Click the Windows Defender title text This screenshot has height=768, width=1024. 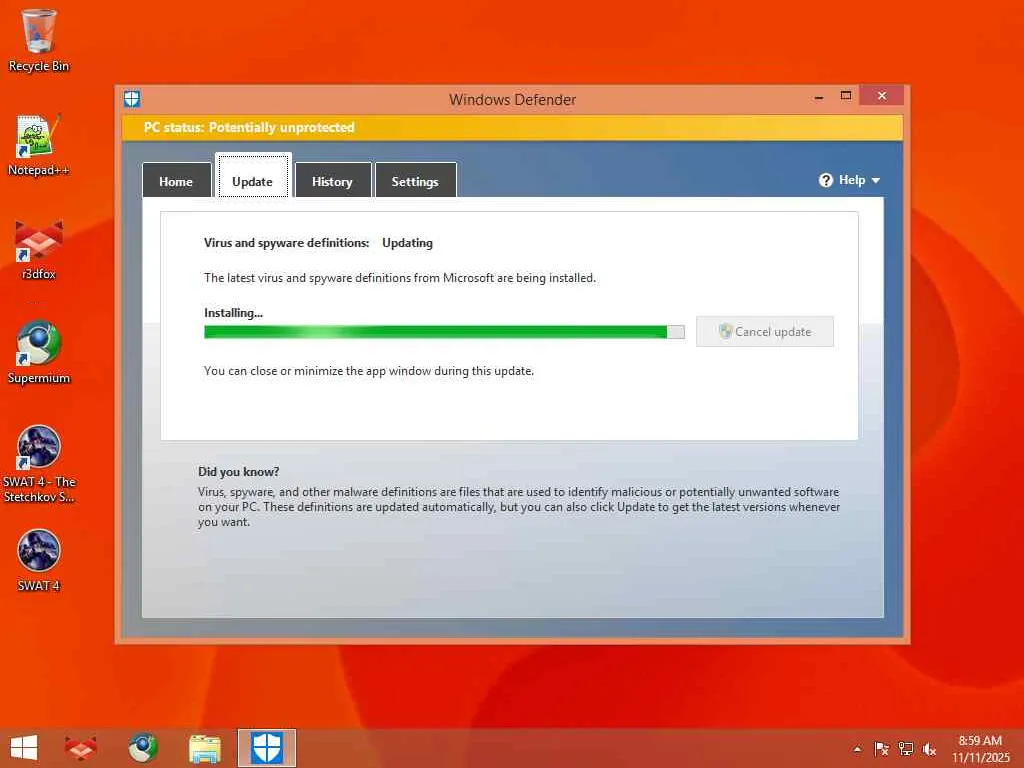[x=513, y=100]
